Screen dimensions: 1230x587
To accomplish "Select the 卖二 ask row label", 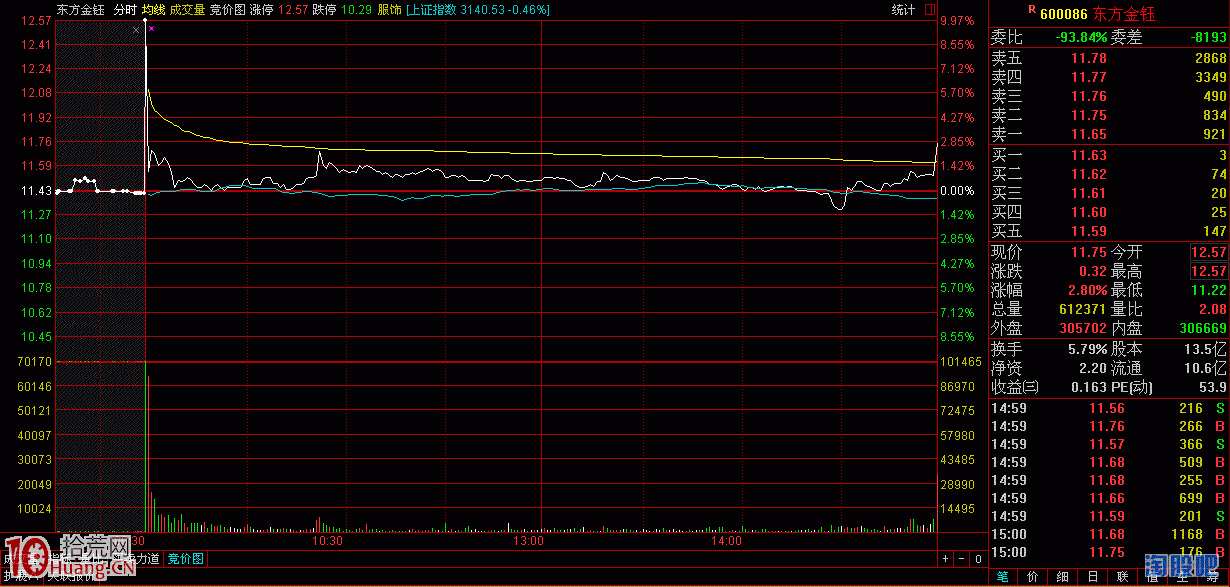I will point(1006,115).
